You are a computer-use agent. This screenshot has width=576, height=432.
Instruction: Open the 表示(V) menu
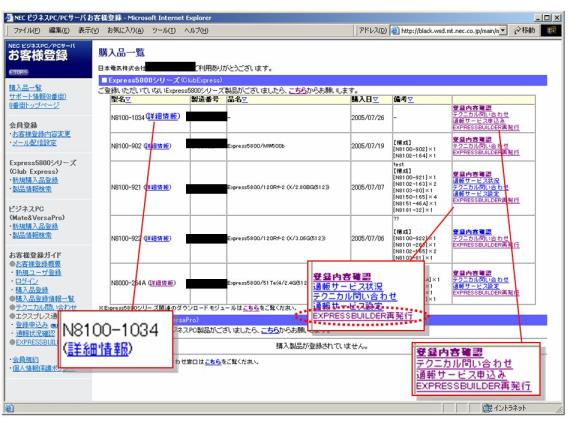click(x=89, y=30)
